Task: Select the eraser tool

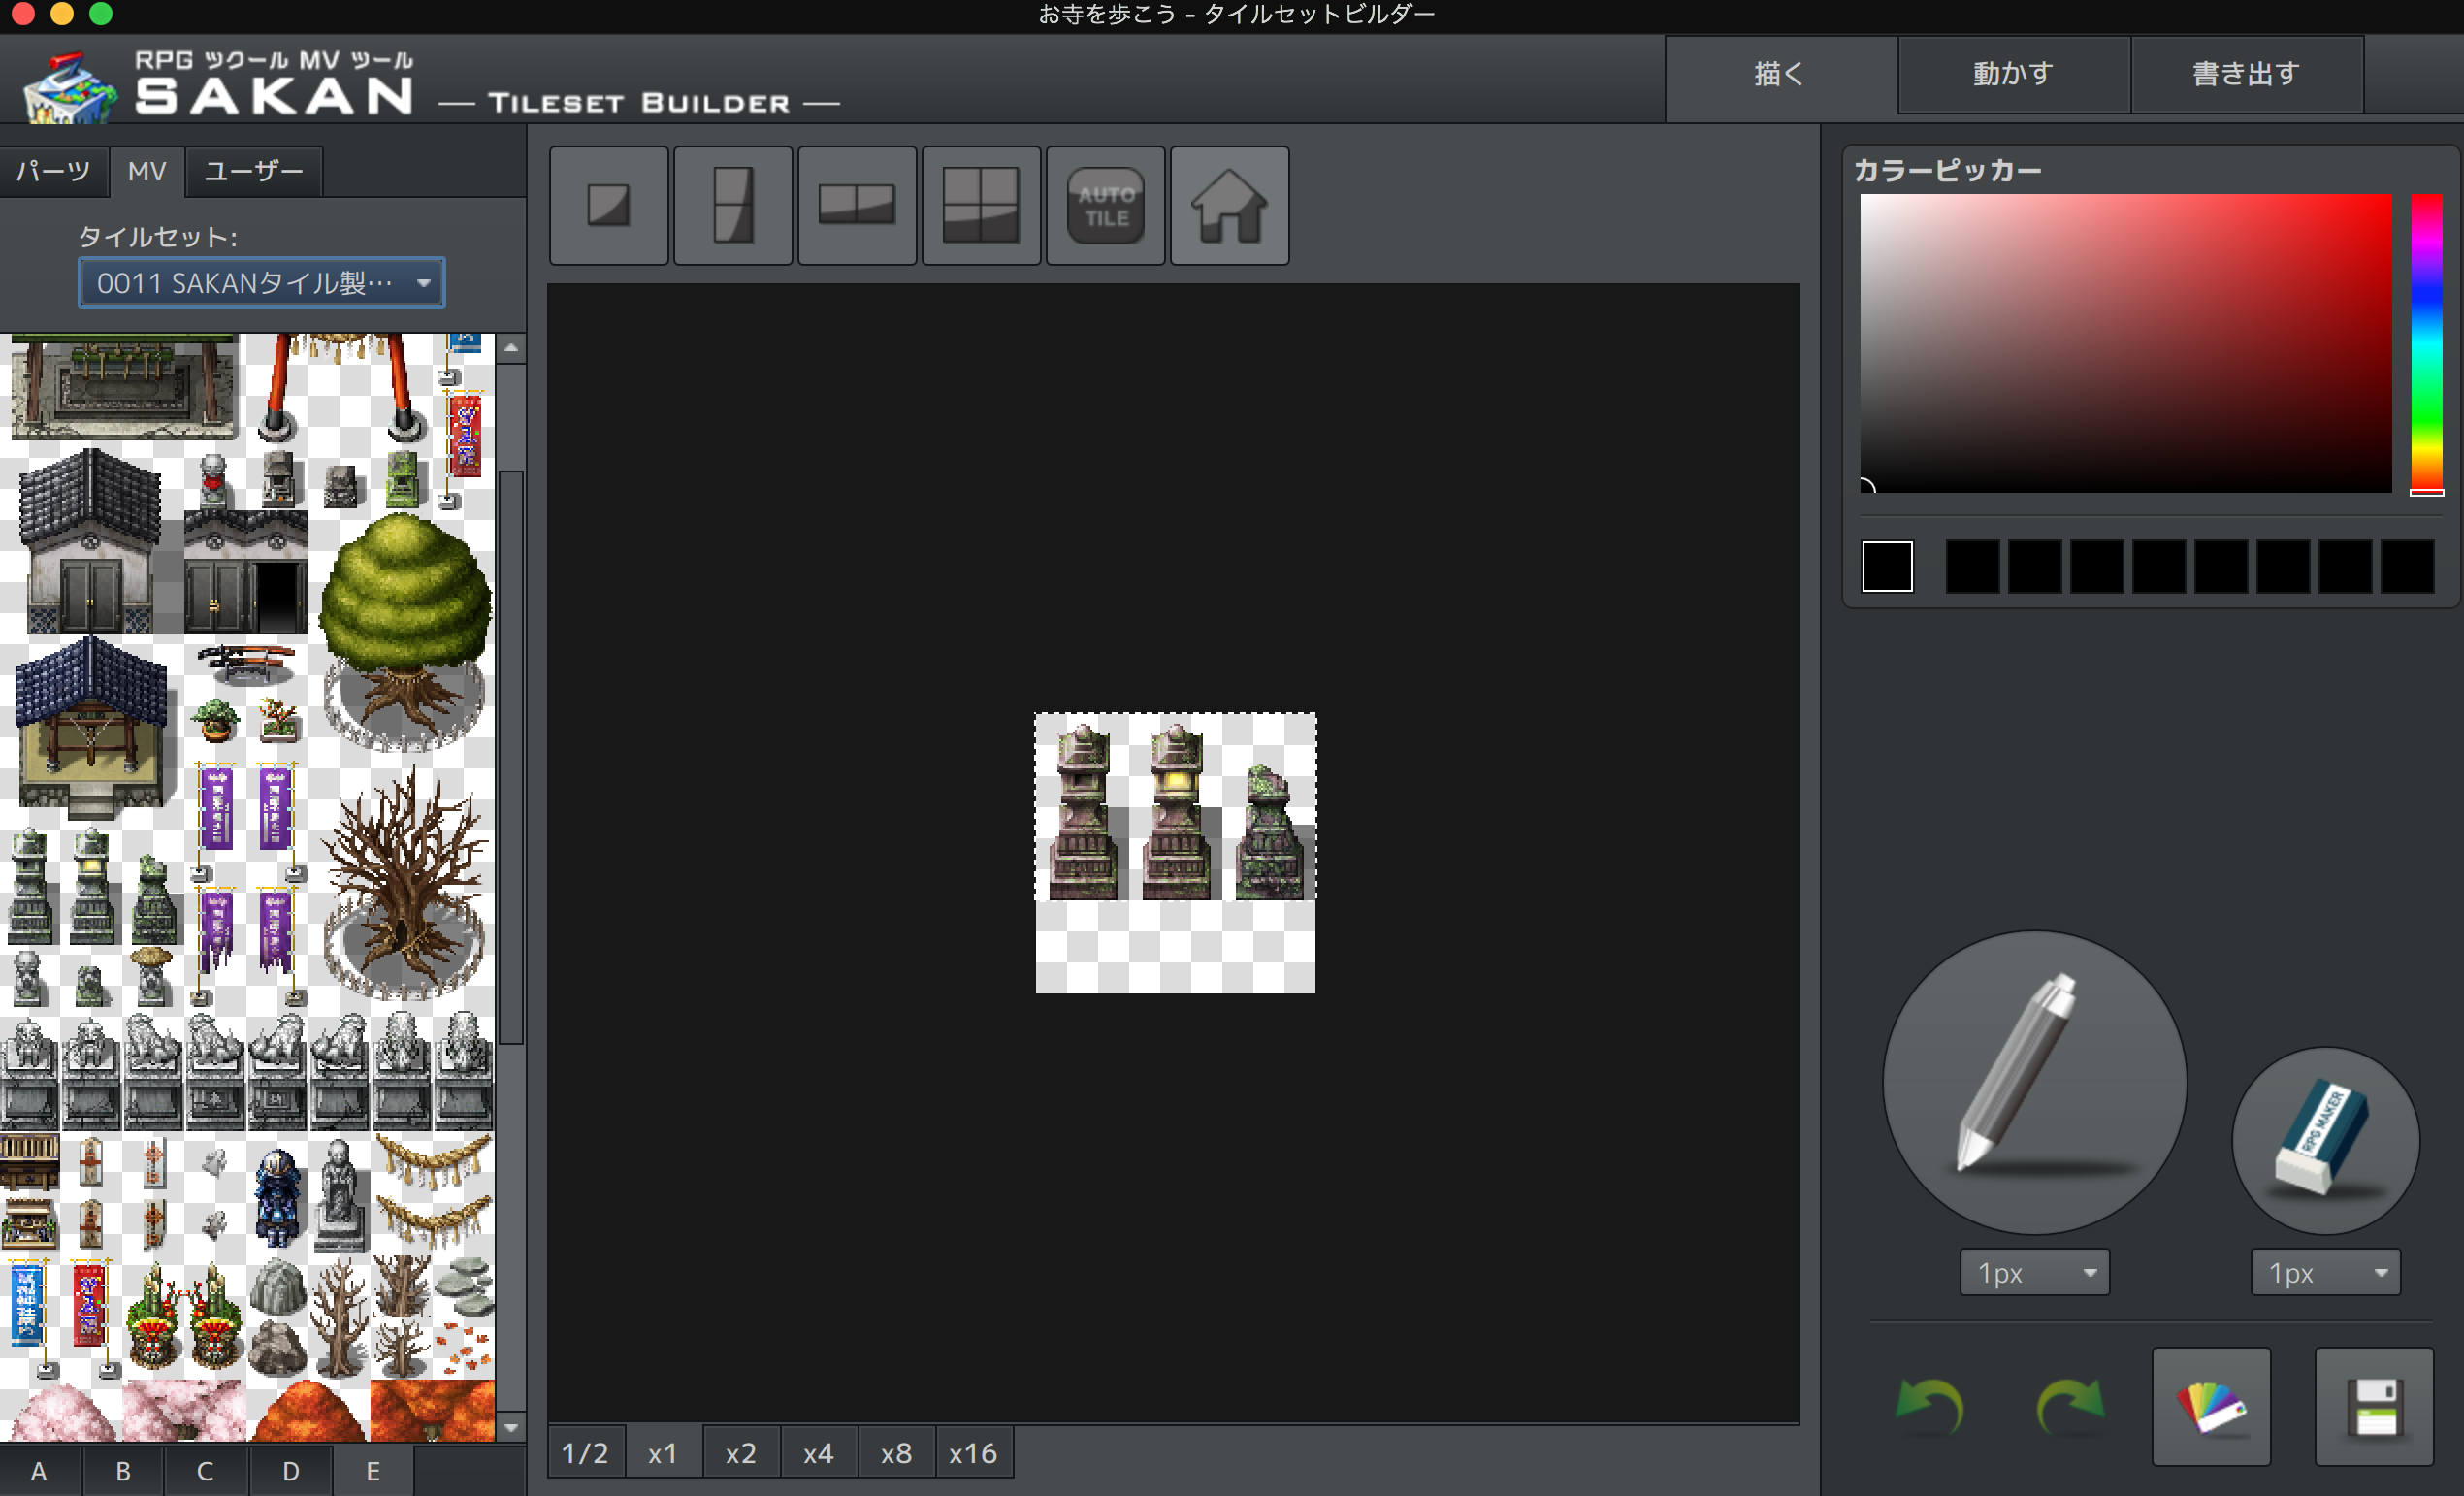Action: (2325, 1140)
